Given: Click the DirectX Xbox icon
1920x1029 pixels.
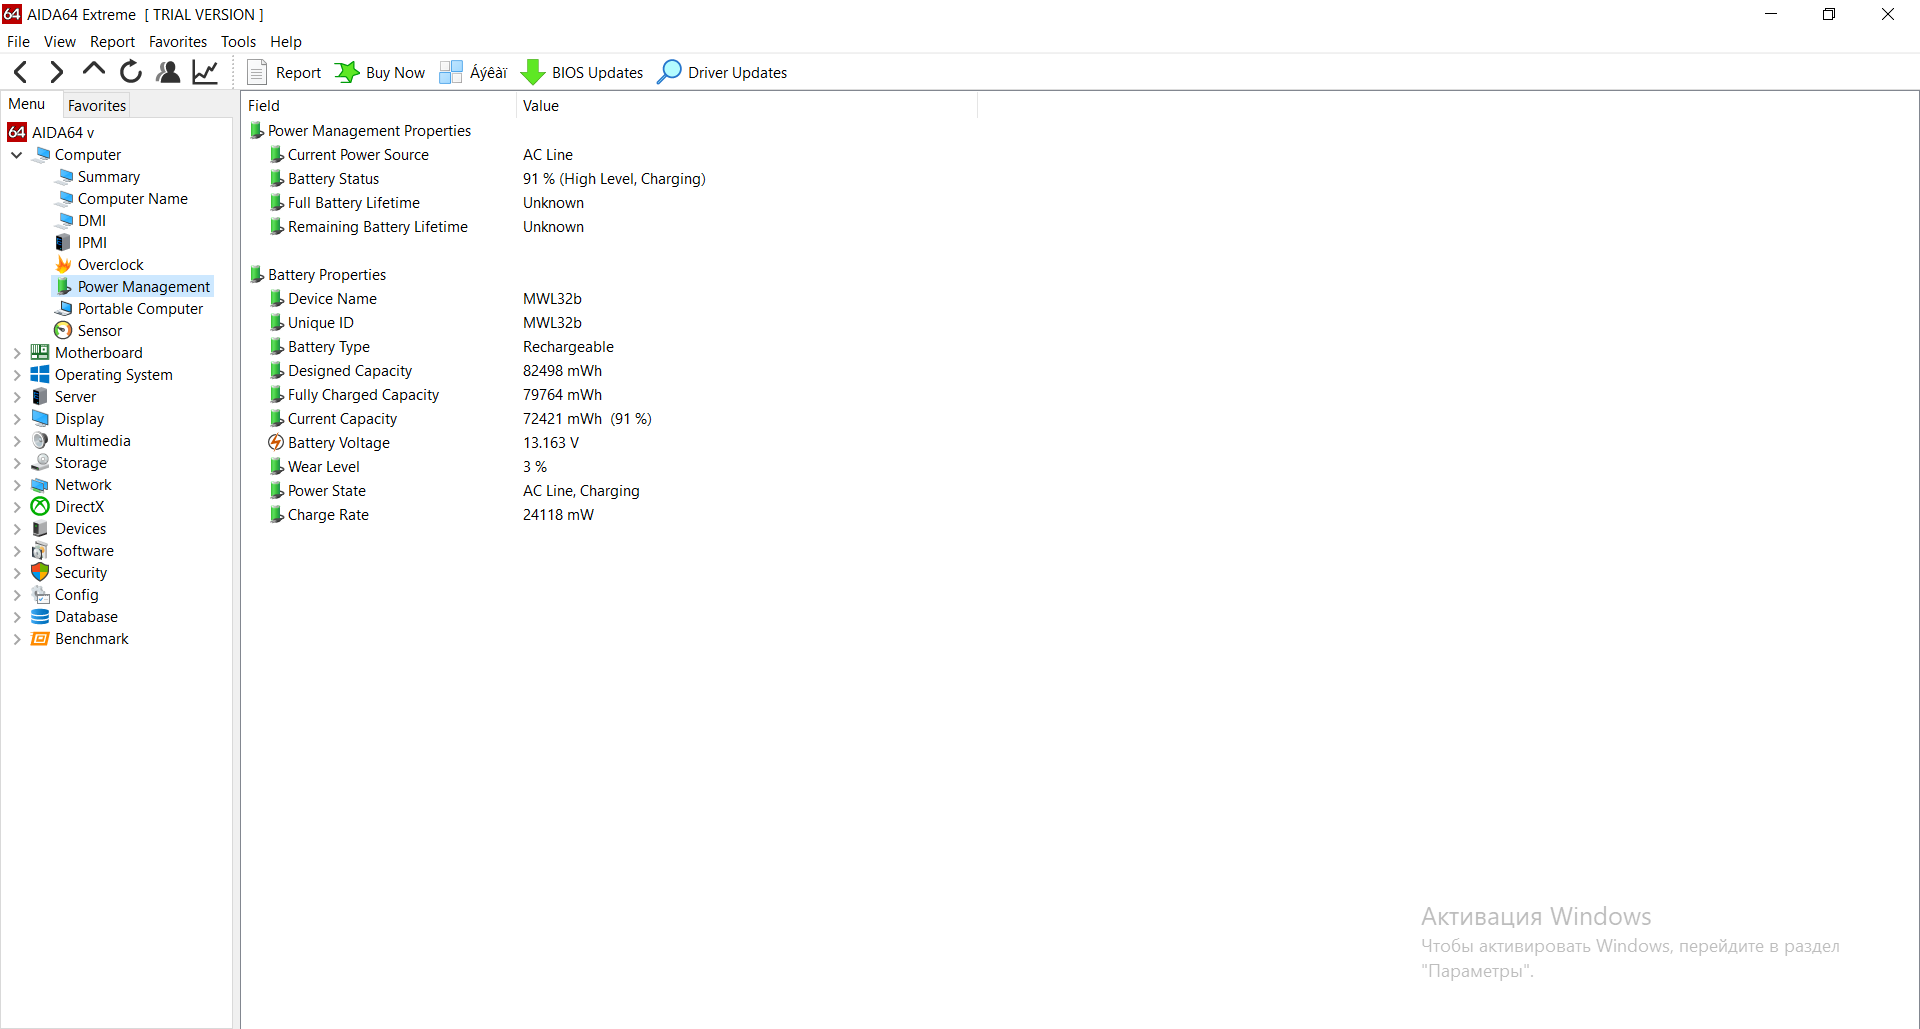Looking at the screenshot, I should coord(40,507).
